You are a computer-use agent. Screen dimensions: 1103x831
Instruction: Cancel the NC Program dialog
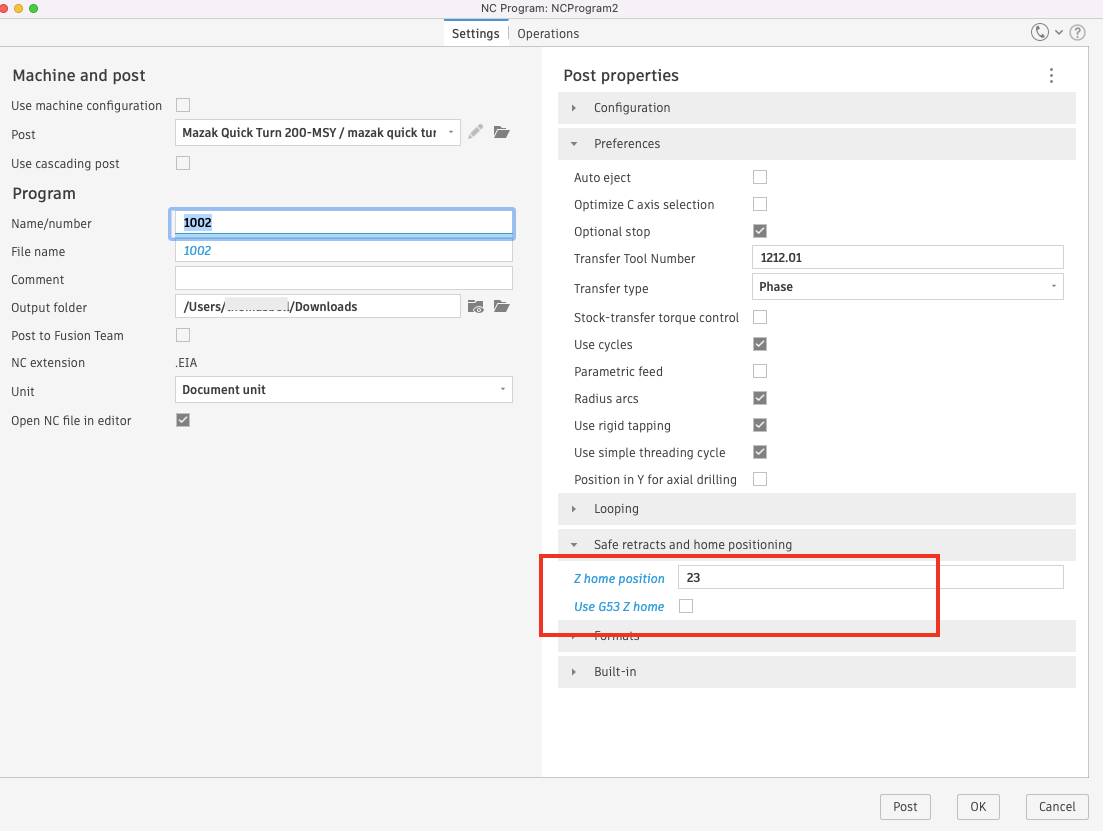pyautogui.click(x=1056, y=806)
